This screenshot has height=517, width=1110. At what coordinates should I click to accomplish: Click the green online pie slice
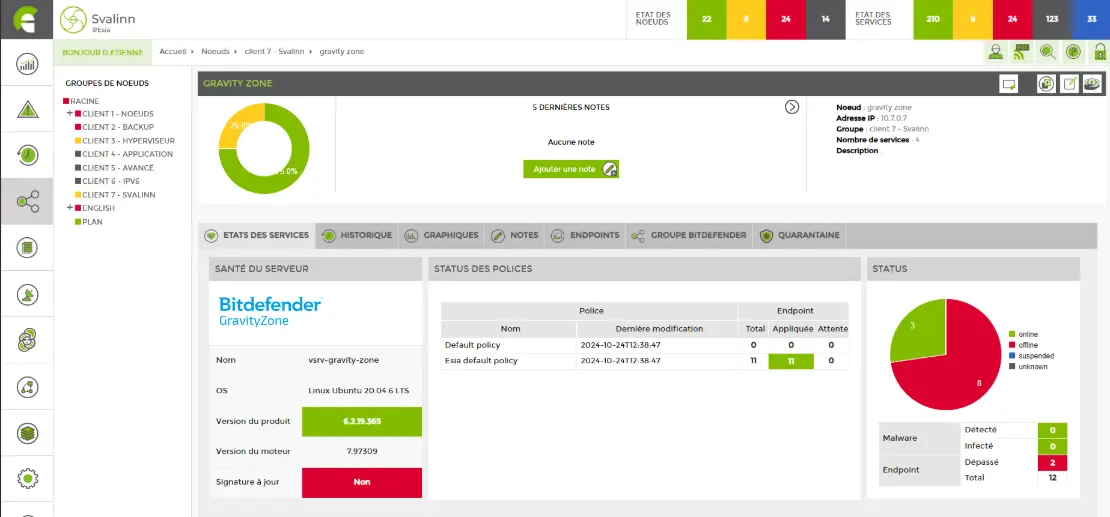[920, 329]
